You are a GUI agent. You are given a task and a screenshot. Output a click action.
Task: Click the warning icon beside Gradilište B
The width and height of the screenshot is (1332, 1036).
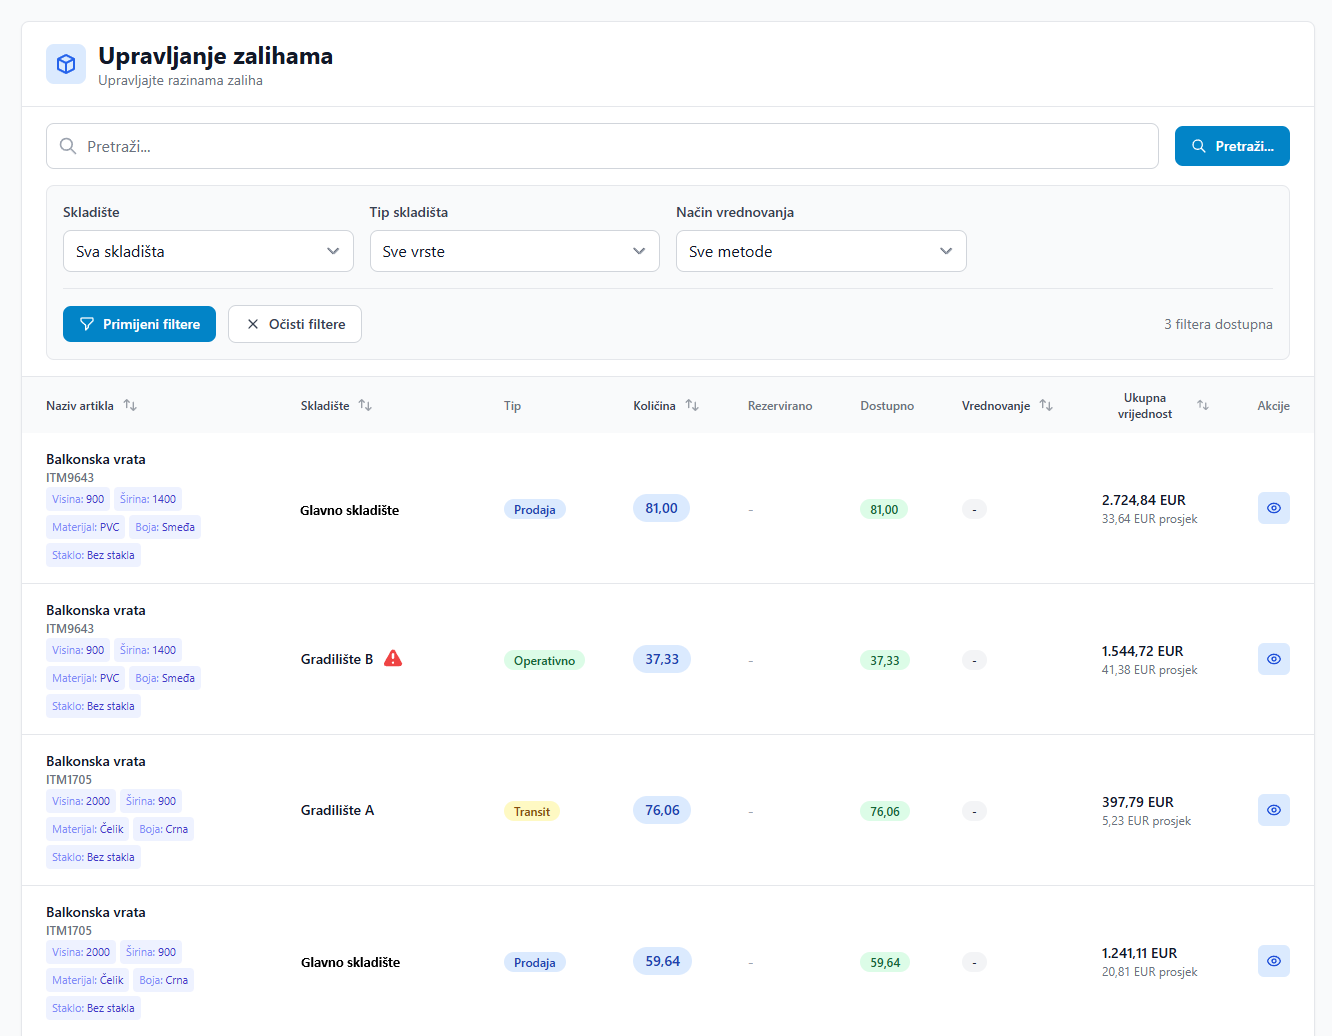pos(393,658)
